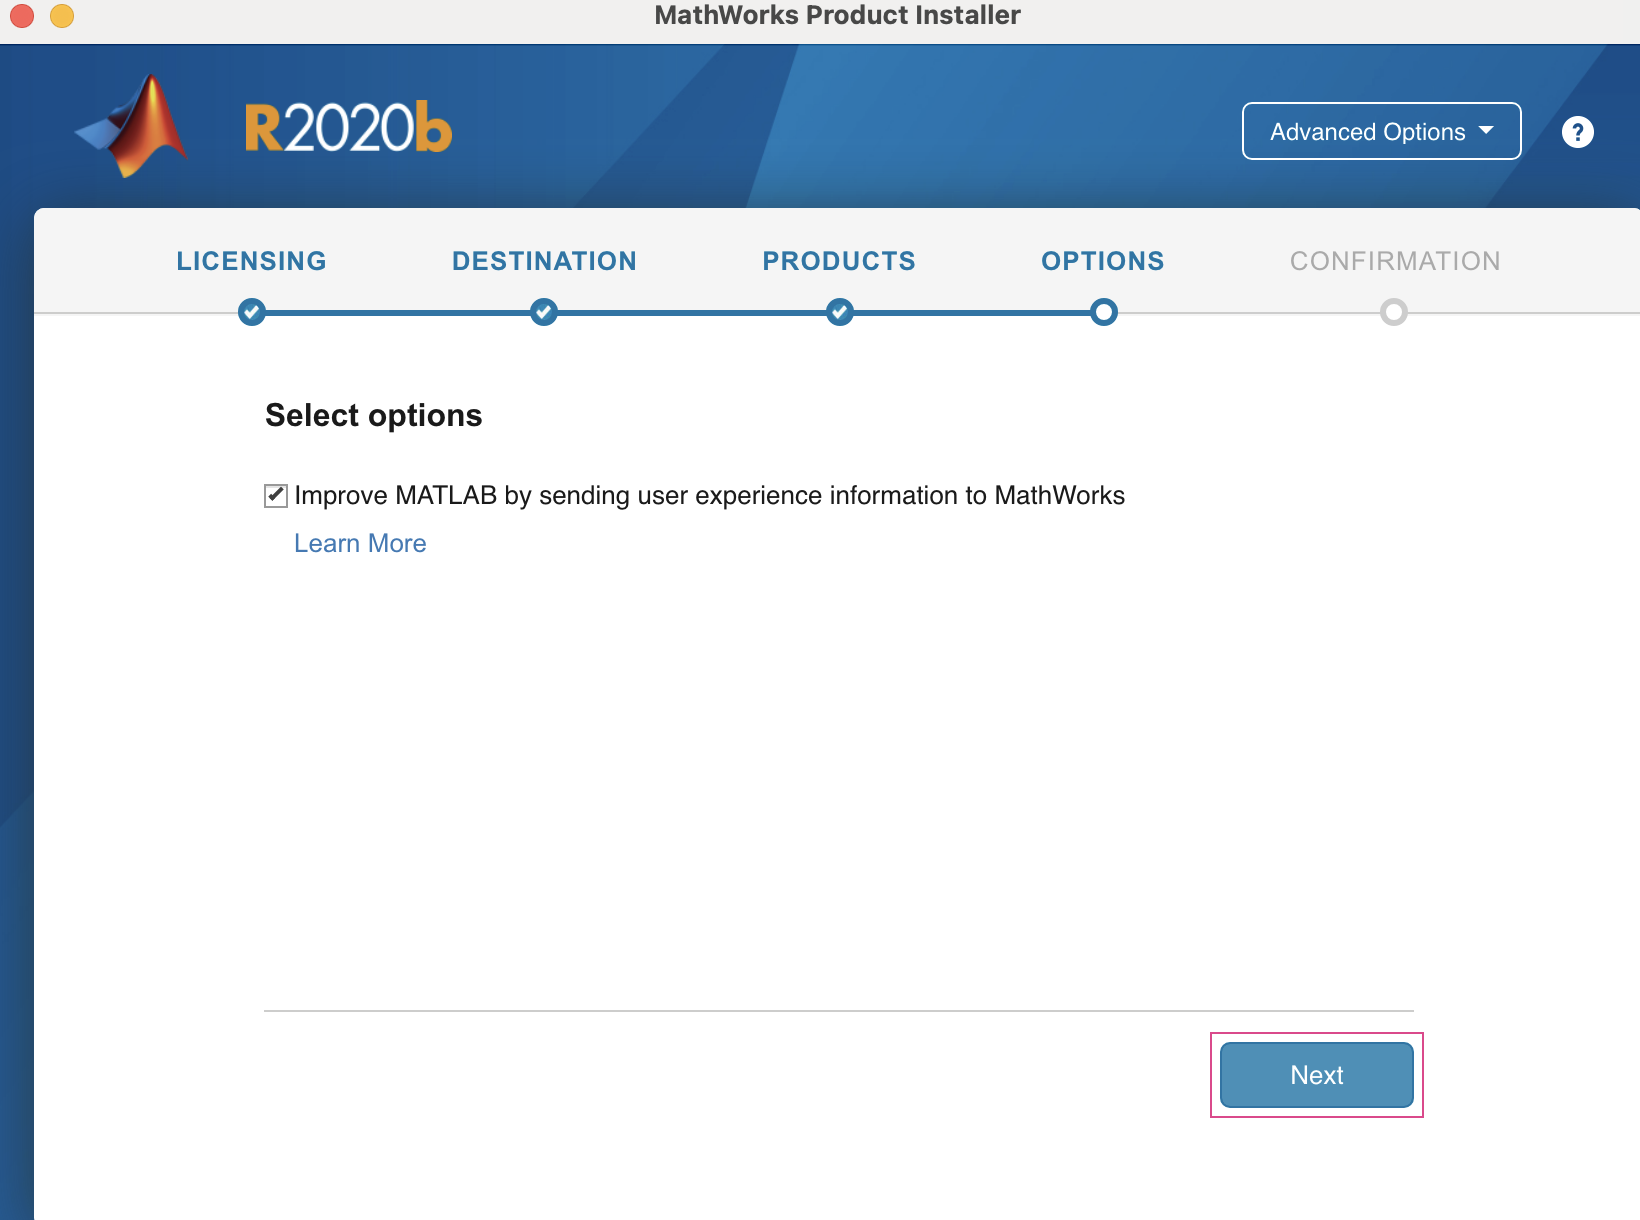Image resolution: width=1640 pixels, height=1220 pixels.
Task: Click the MATLAB membrane logo
Action: (x=134, y=127)
